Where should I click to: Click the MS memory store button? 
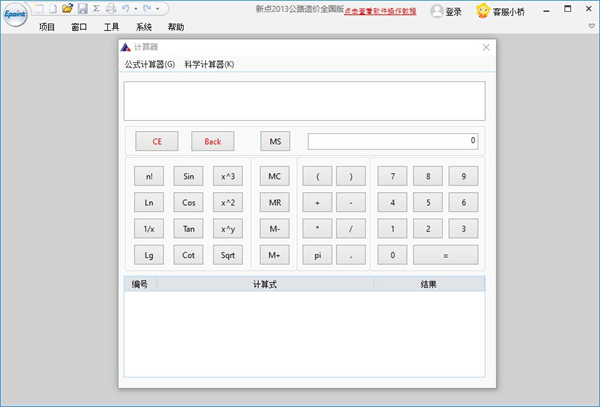coord(275,142)
